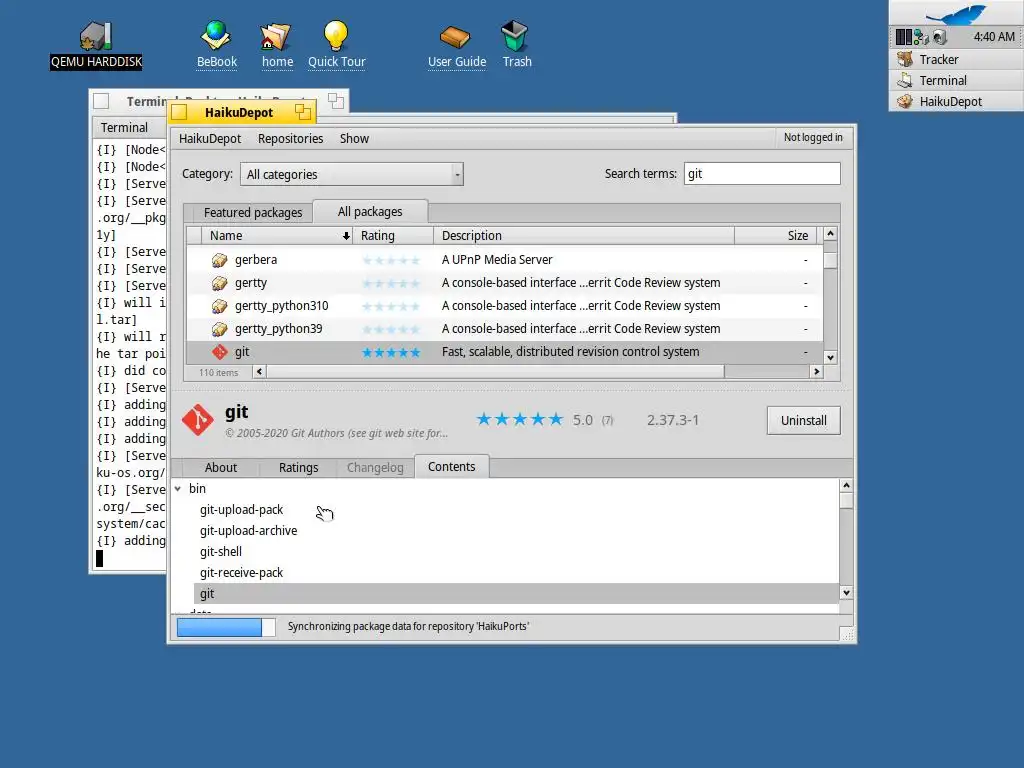Switch to HaikuDepot in Deskbar
Screen dimensions: 1024x768
957,101
